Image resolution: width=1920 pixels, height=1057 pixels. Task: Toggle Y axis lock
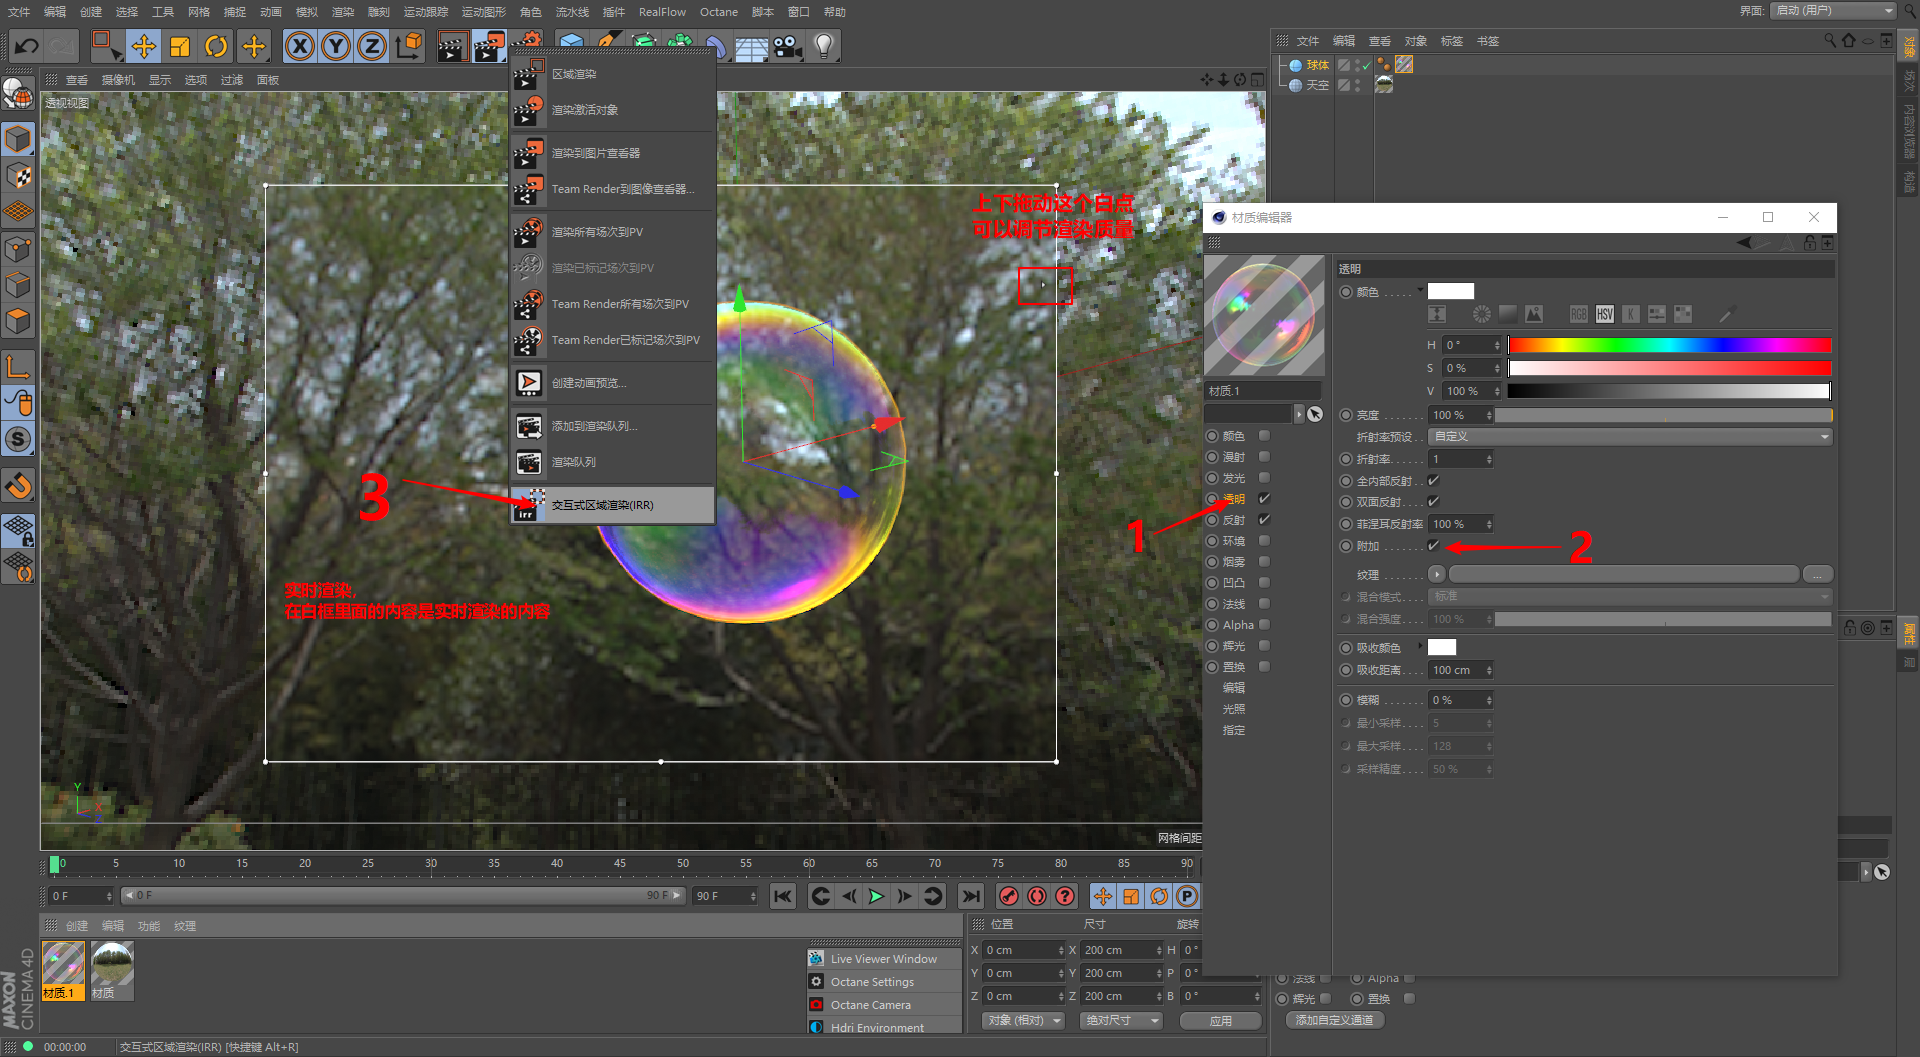pos(336,46)
